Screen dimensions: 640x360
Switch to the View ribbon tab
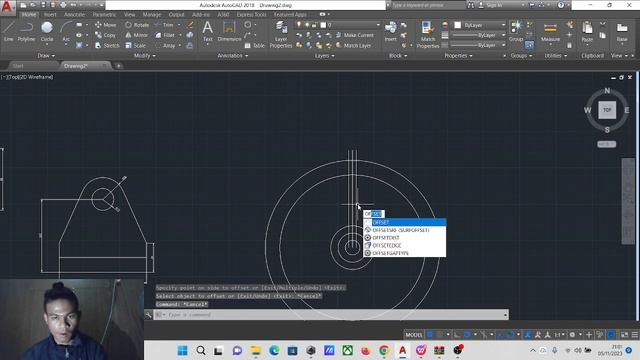[x=129, y=14]
